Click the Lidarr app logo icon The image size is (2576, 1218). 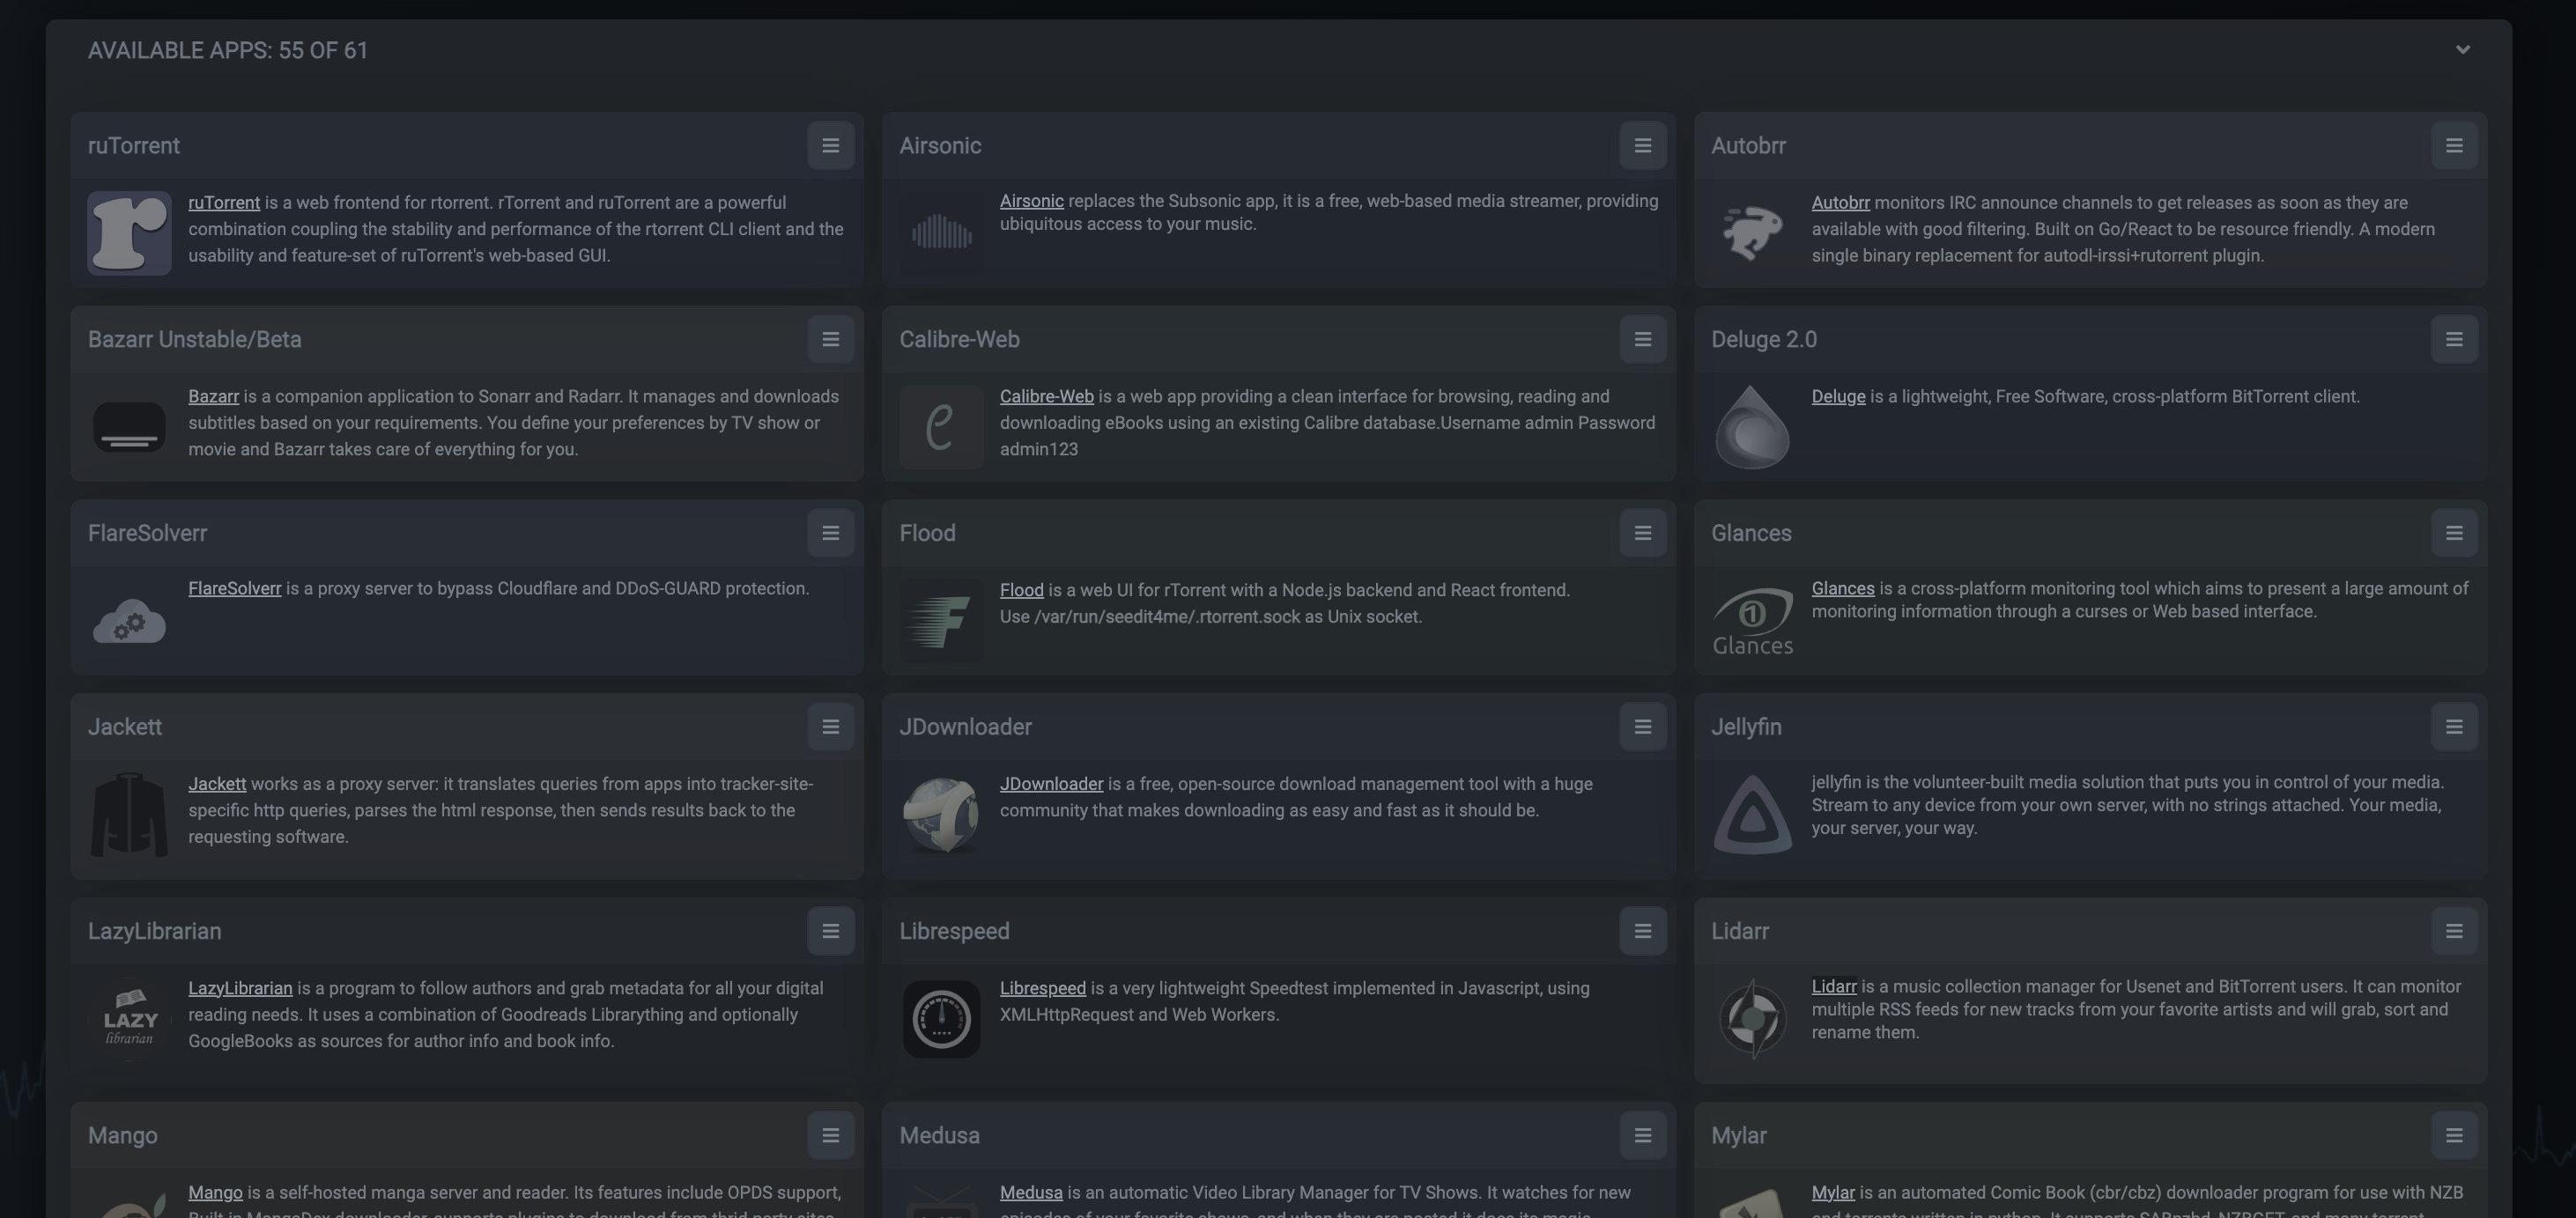click(1753, 1019)
